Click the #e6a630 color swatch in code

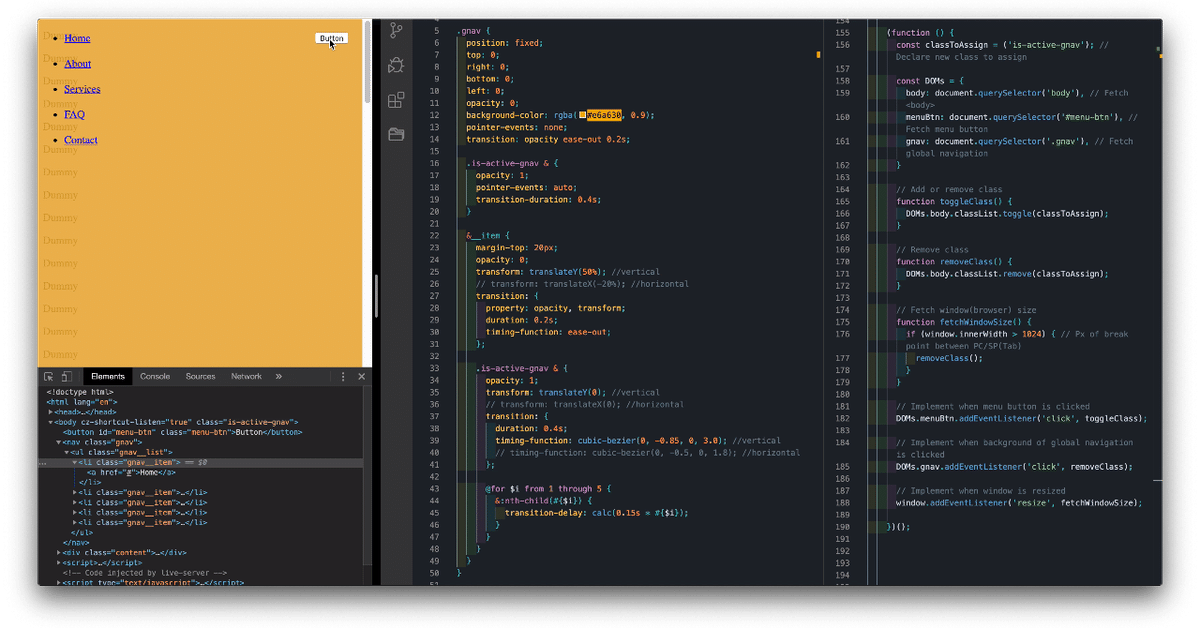click(582, 115)
